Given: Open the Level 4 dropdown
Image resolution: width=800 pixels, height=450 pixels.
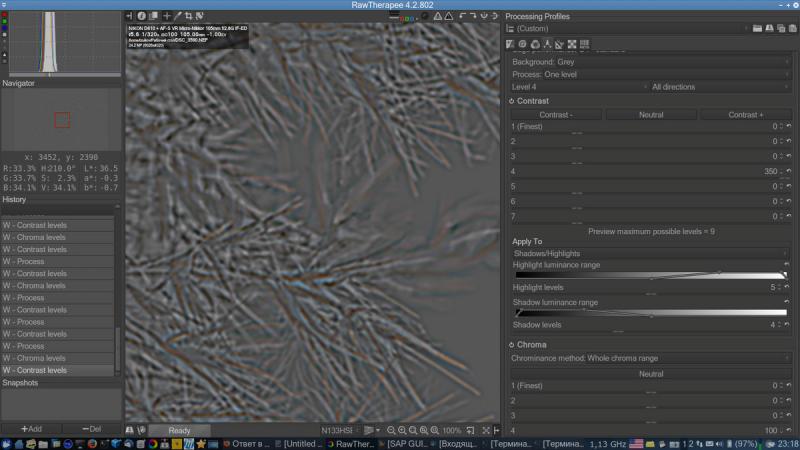Looking at the screenshot, I should tap(580, 87).
